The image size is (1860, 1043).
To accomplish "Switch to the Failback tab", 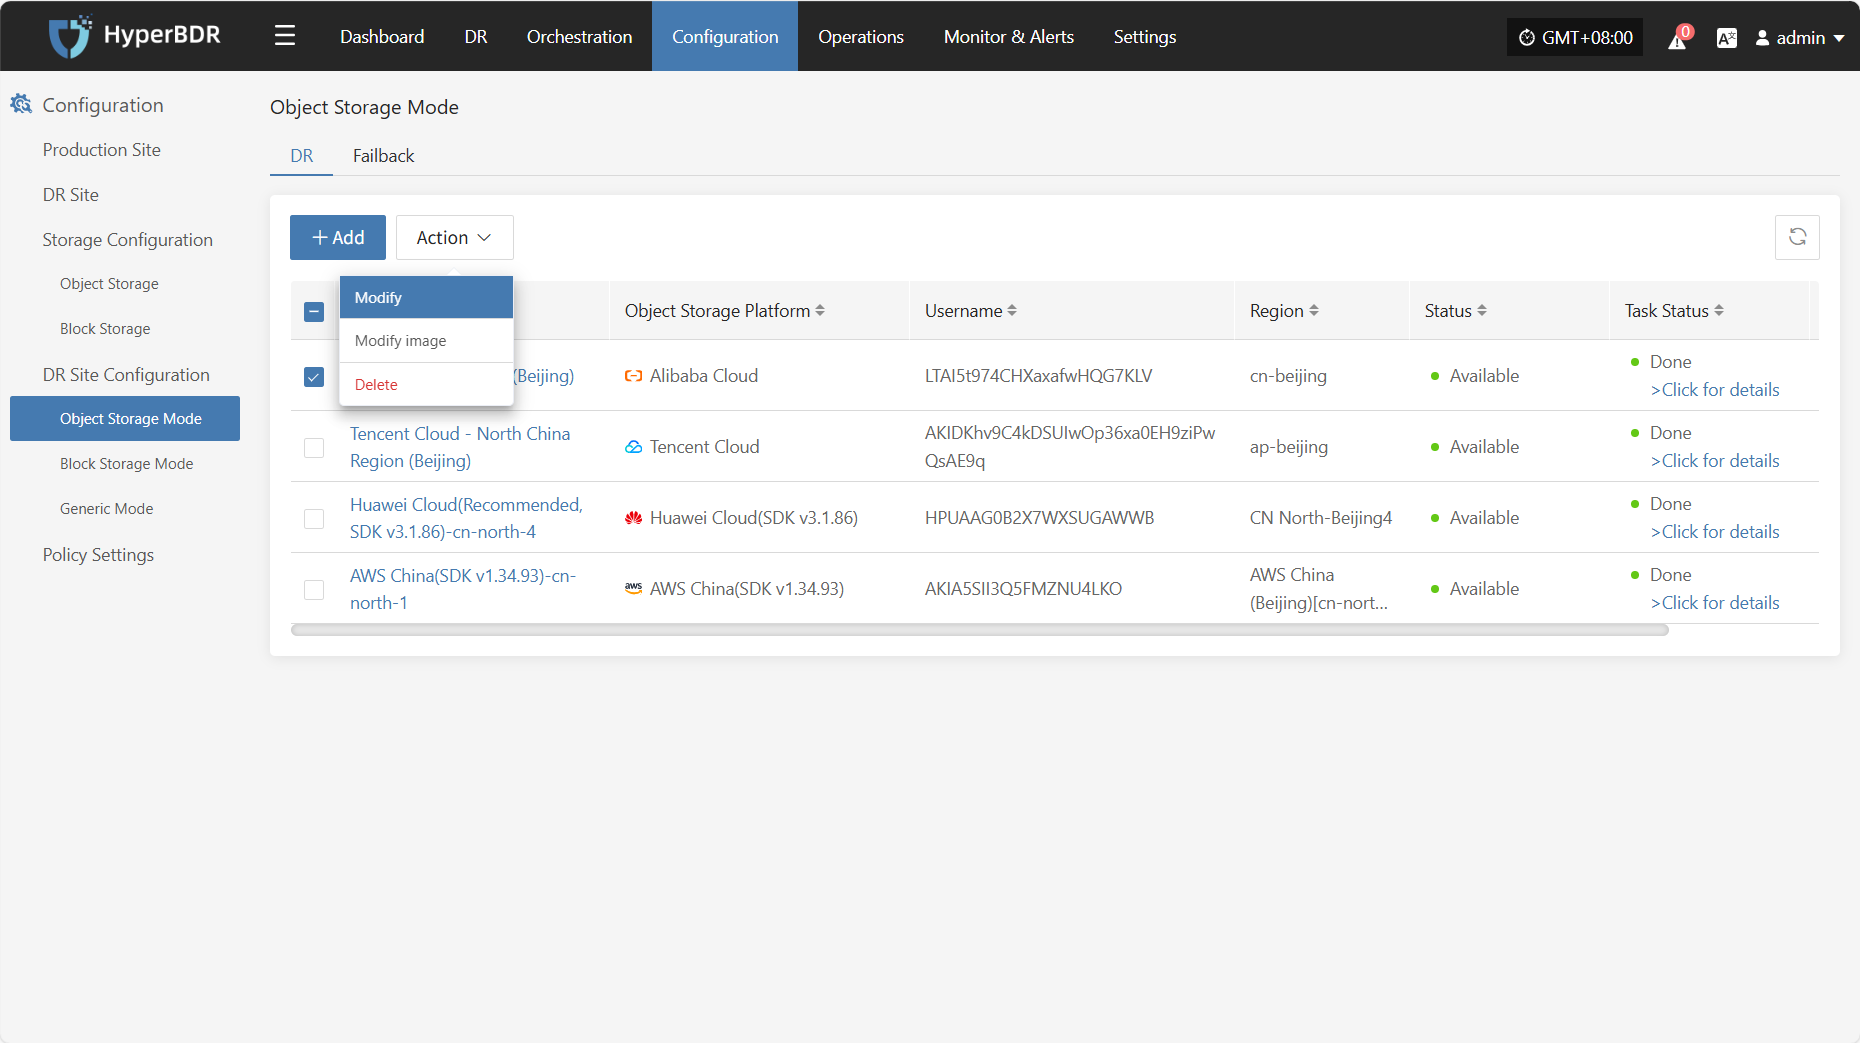I will (383, 155).
